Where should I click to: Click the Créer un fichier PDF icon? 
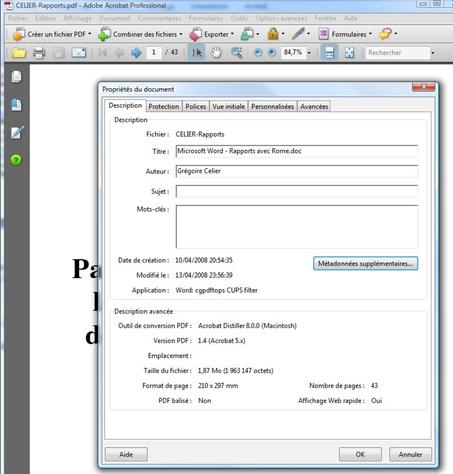tap(18, 34)
